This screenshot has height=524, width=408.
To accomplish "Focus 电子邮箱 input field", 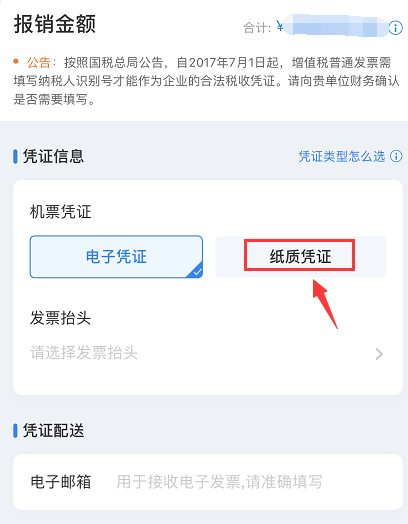I will coord(219,482).
